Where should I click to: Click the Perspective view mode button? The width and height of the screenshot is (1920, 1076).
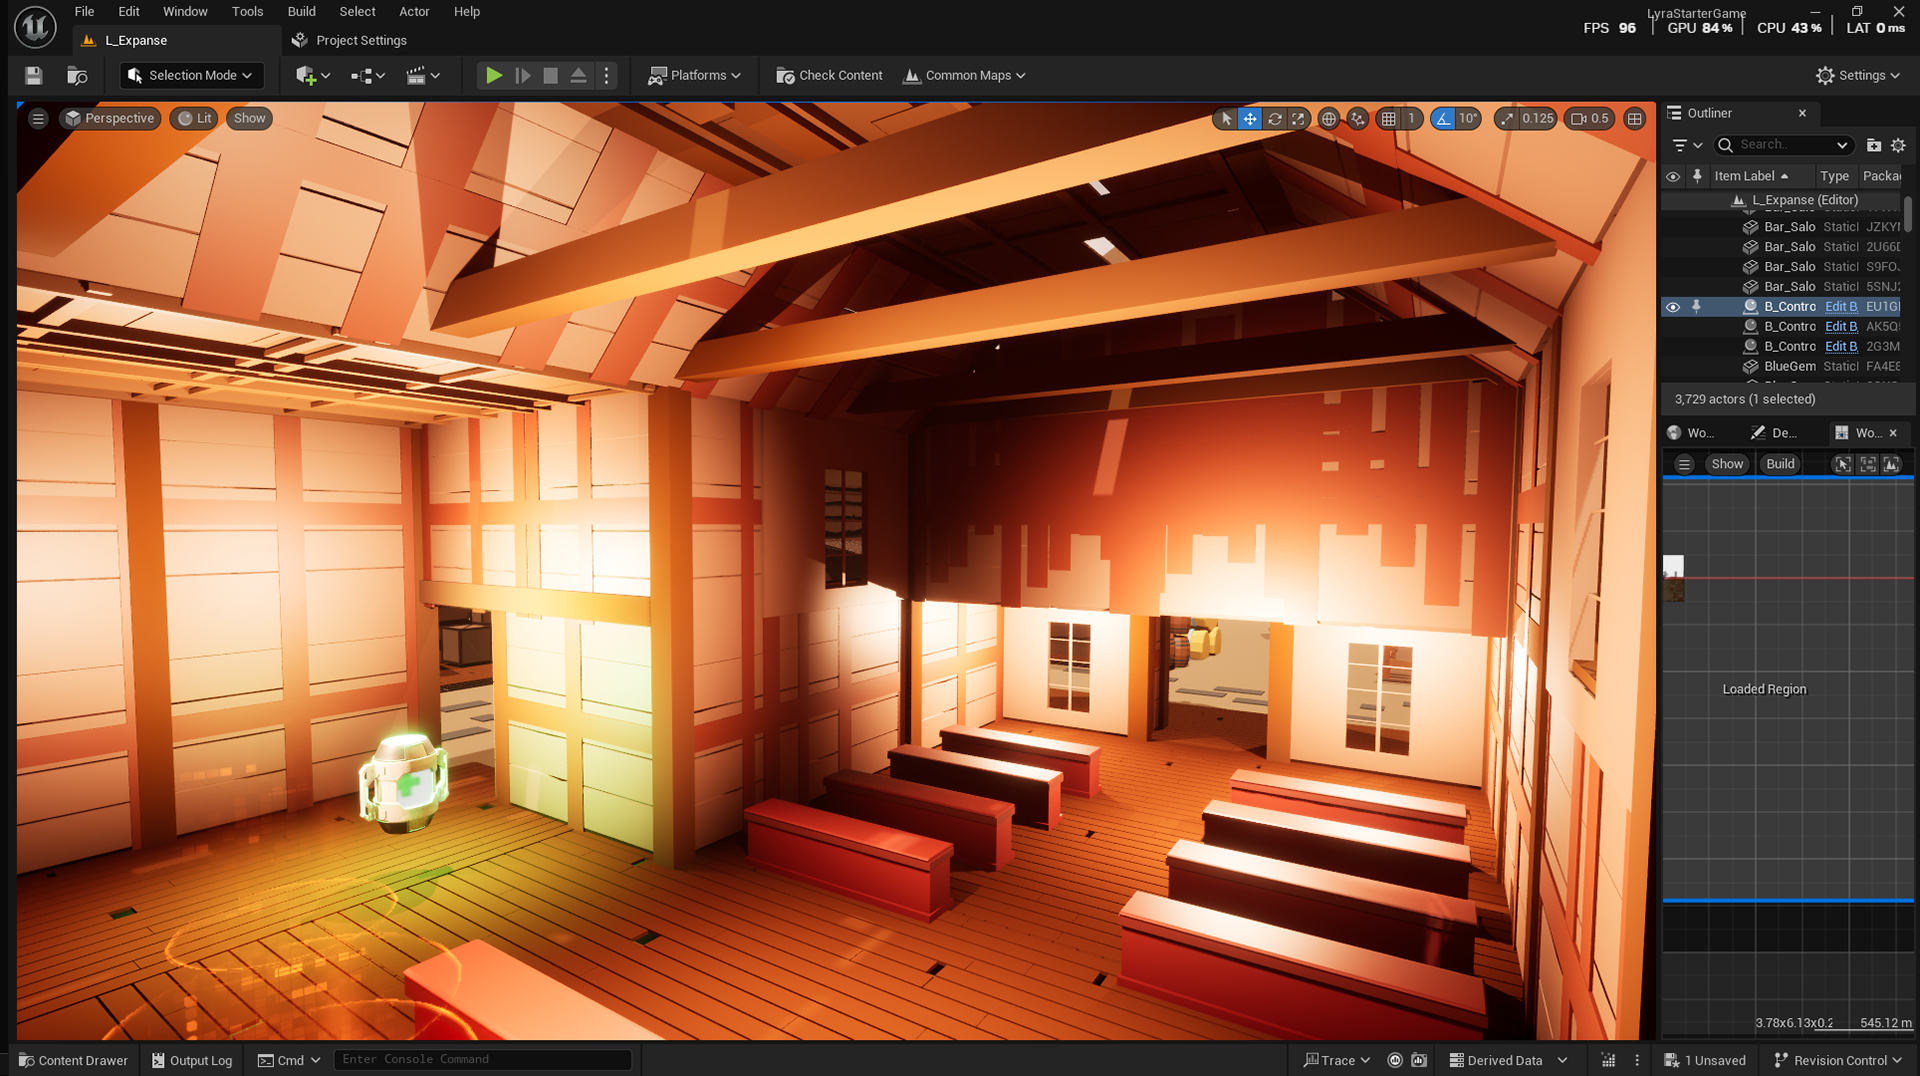tap(110, 118)
